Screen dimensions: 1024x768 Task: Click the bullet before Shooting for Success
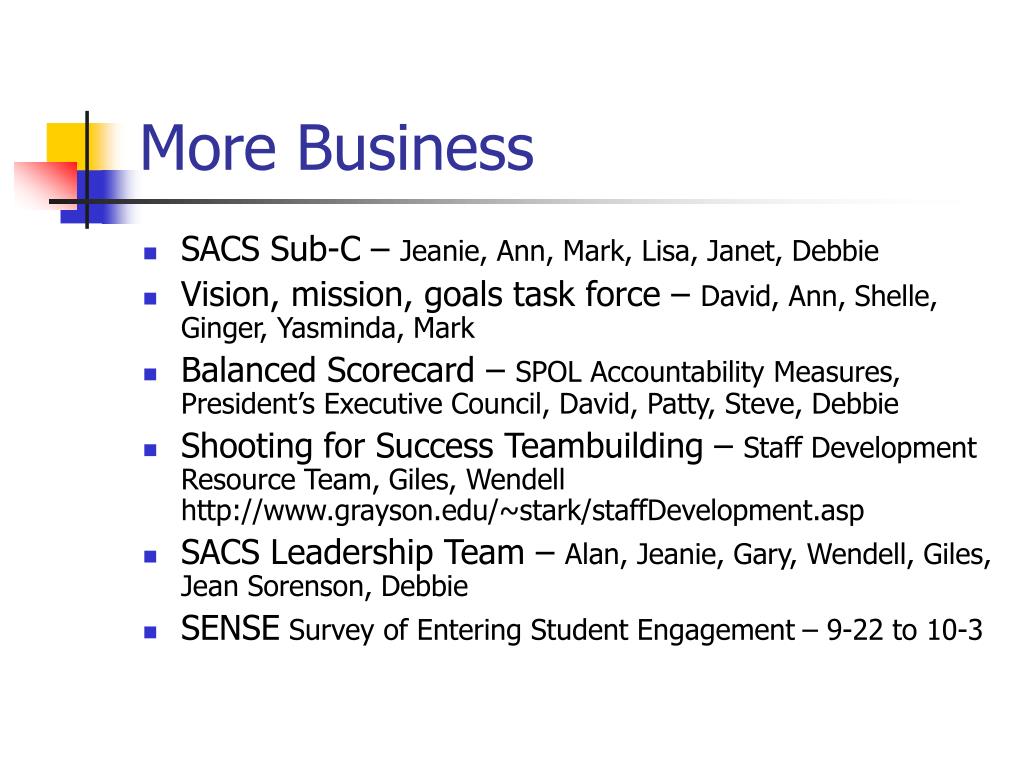[x=150, y=450]
